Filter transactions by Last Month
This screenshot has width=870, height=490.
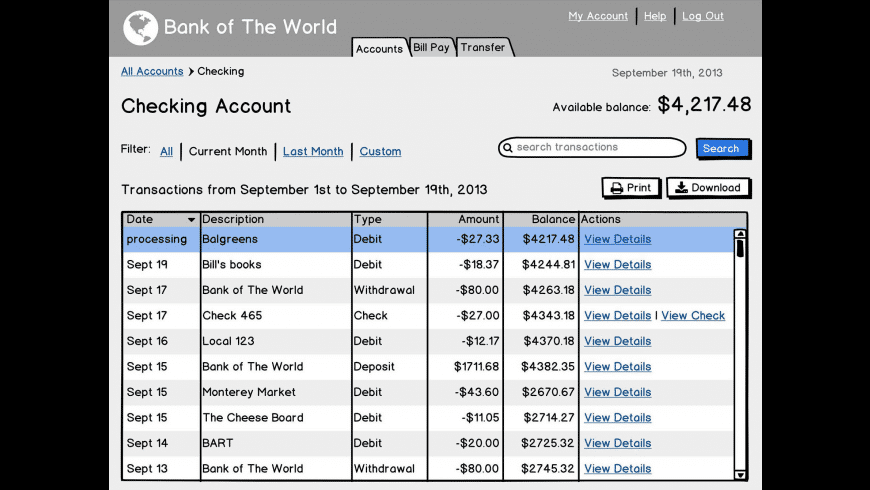point(313,152)
